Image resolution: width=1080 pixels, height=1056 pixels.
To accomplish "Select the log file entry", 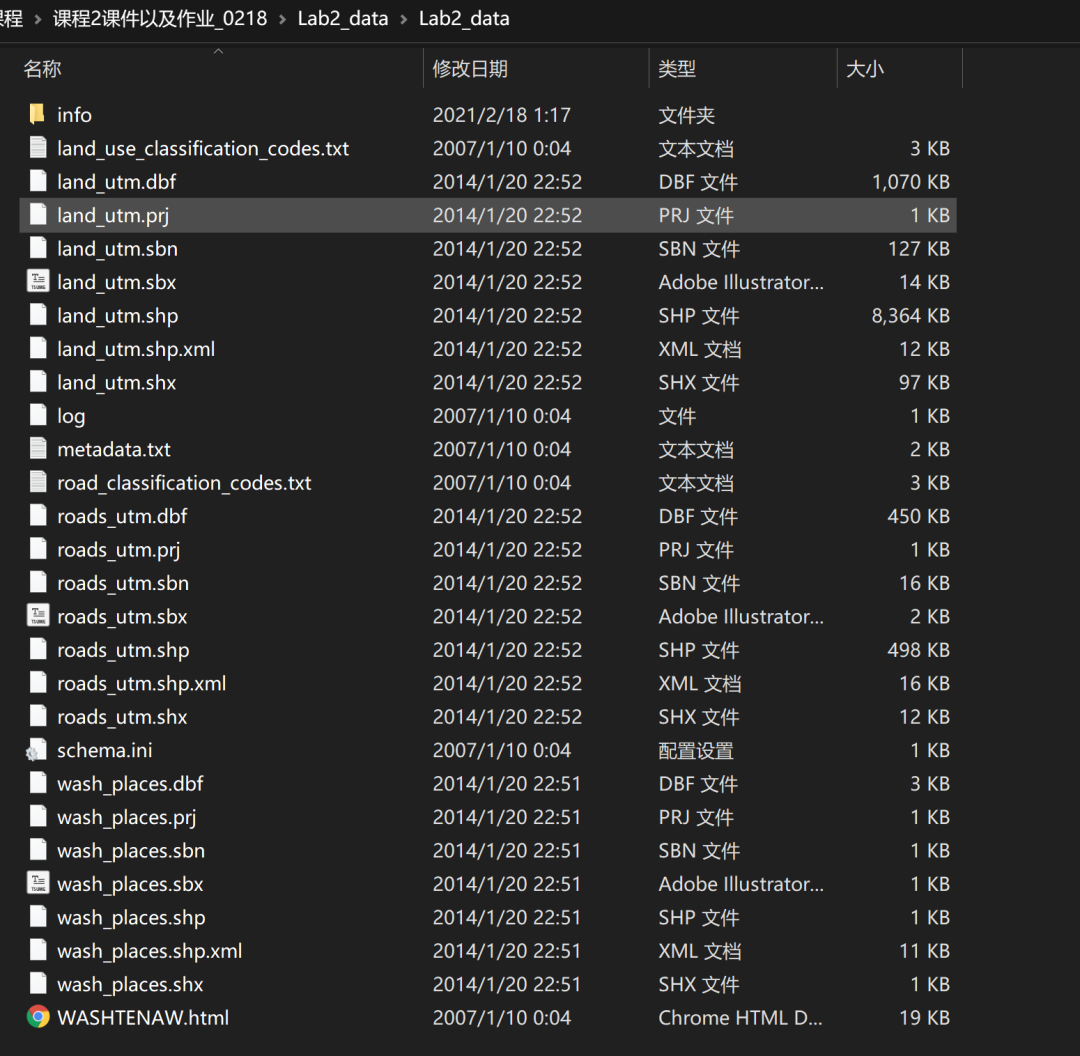I will [x=71, y=416].
